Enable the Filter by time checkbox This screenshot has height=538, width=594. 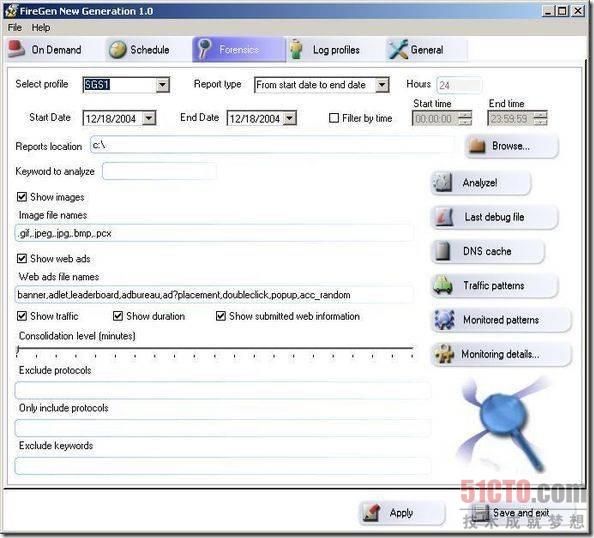coord(334,118)
